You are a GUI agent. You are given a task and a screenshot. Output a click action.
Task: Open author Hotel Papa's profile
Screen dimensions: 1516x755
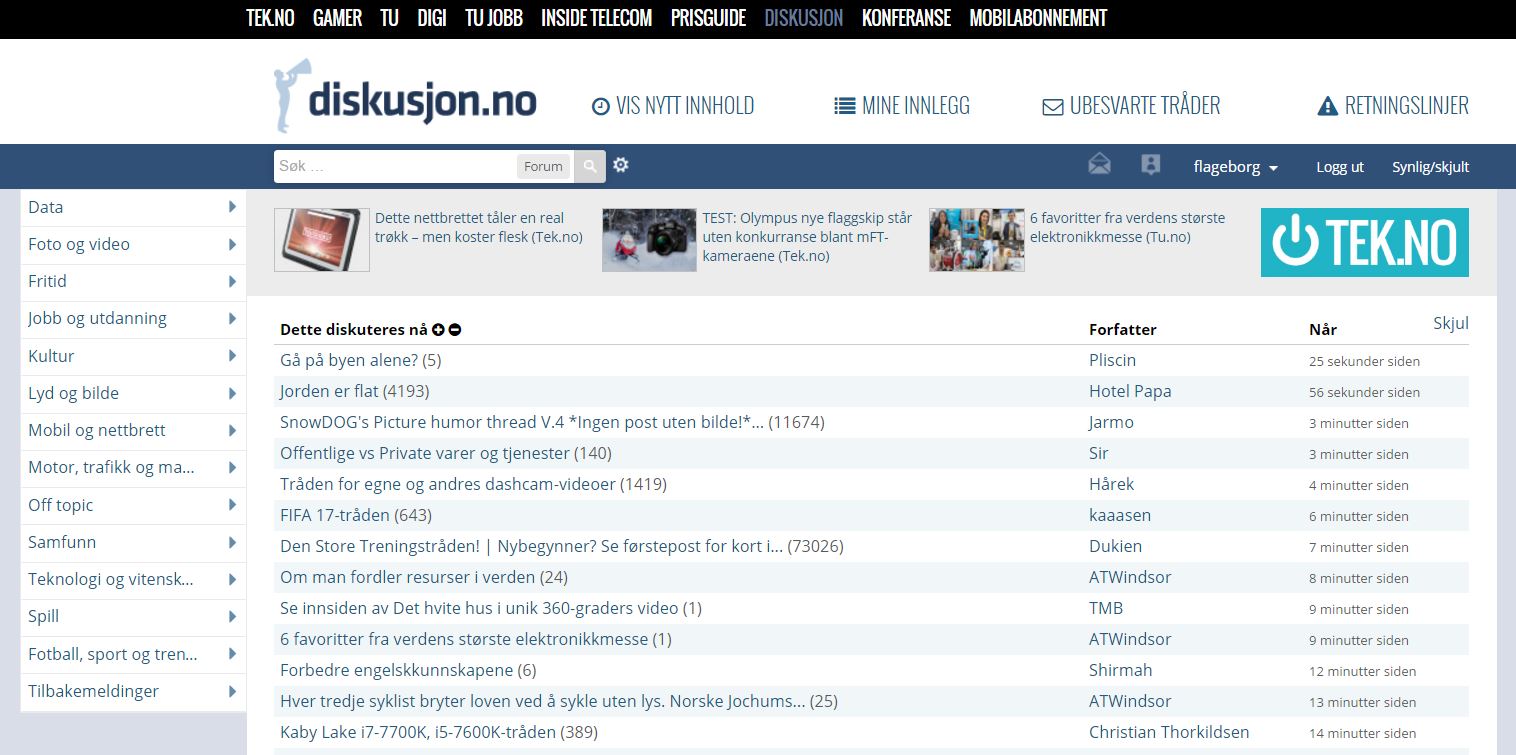point(1130,391)
